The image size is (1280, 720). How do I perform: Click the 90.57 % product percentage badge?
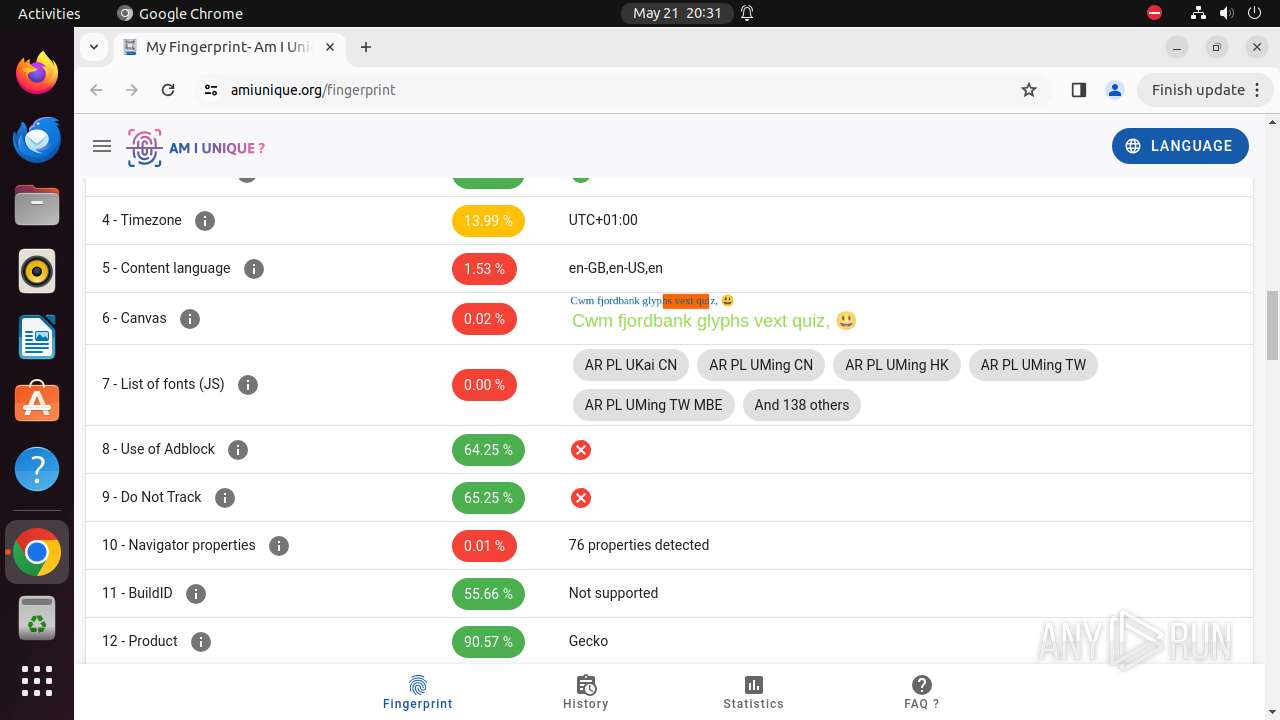click(x=488, y=642)
